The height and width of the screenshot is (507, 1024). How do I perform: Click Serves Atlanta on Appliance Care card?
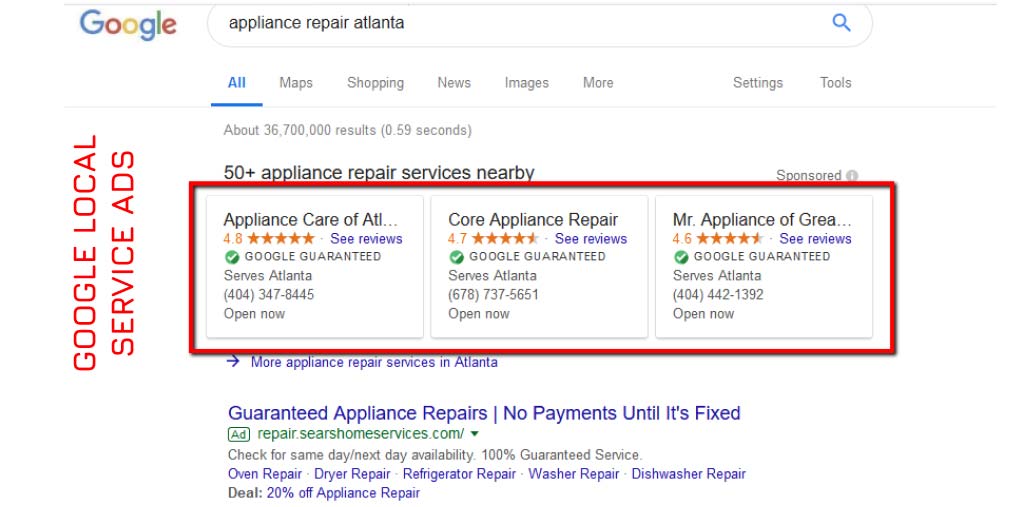point(268,276)
